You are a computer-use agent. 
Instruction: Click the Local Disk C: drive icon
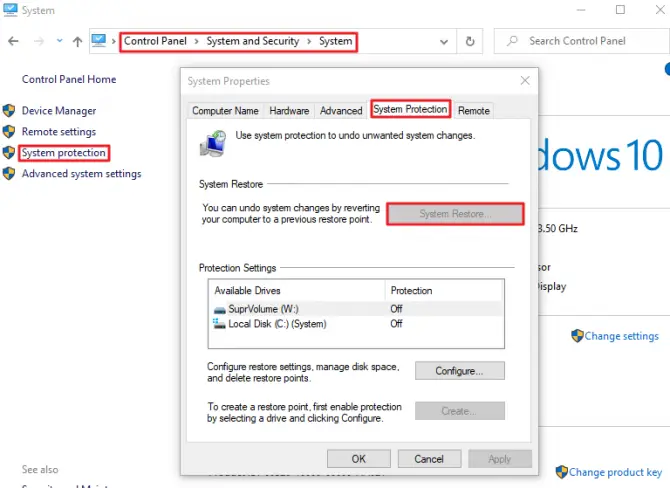[x=219, y=323]
